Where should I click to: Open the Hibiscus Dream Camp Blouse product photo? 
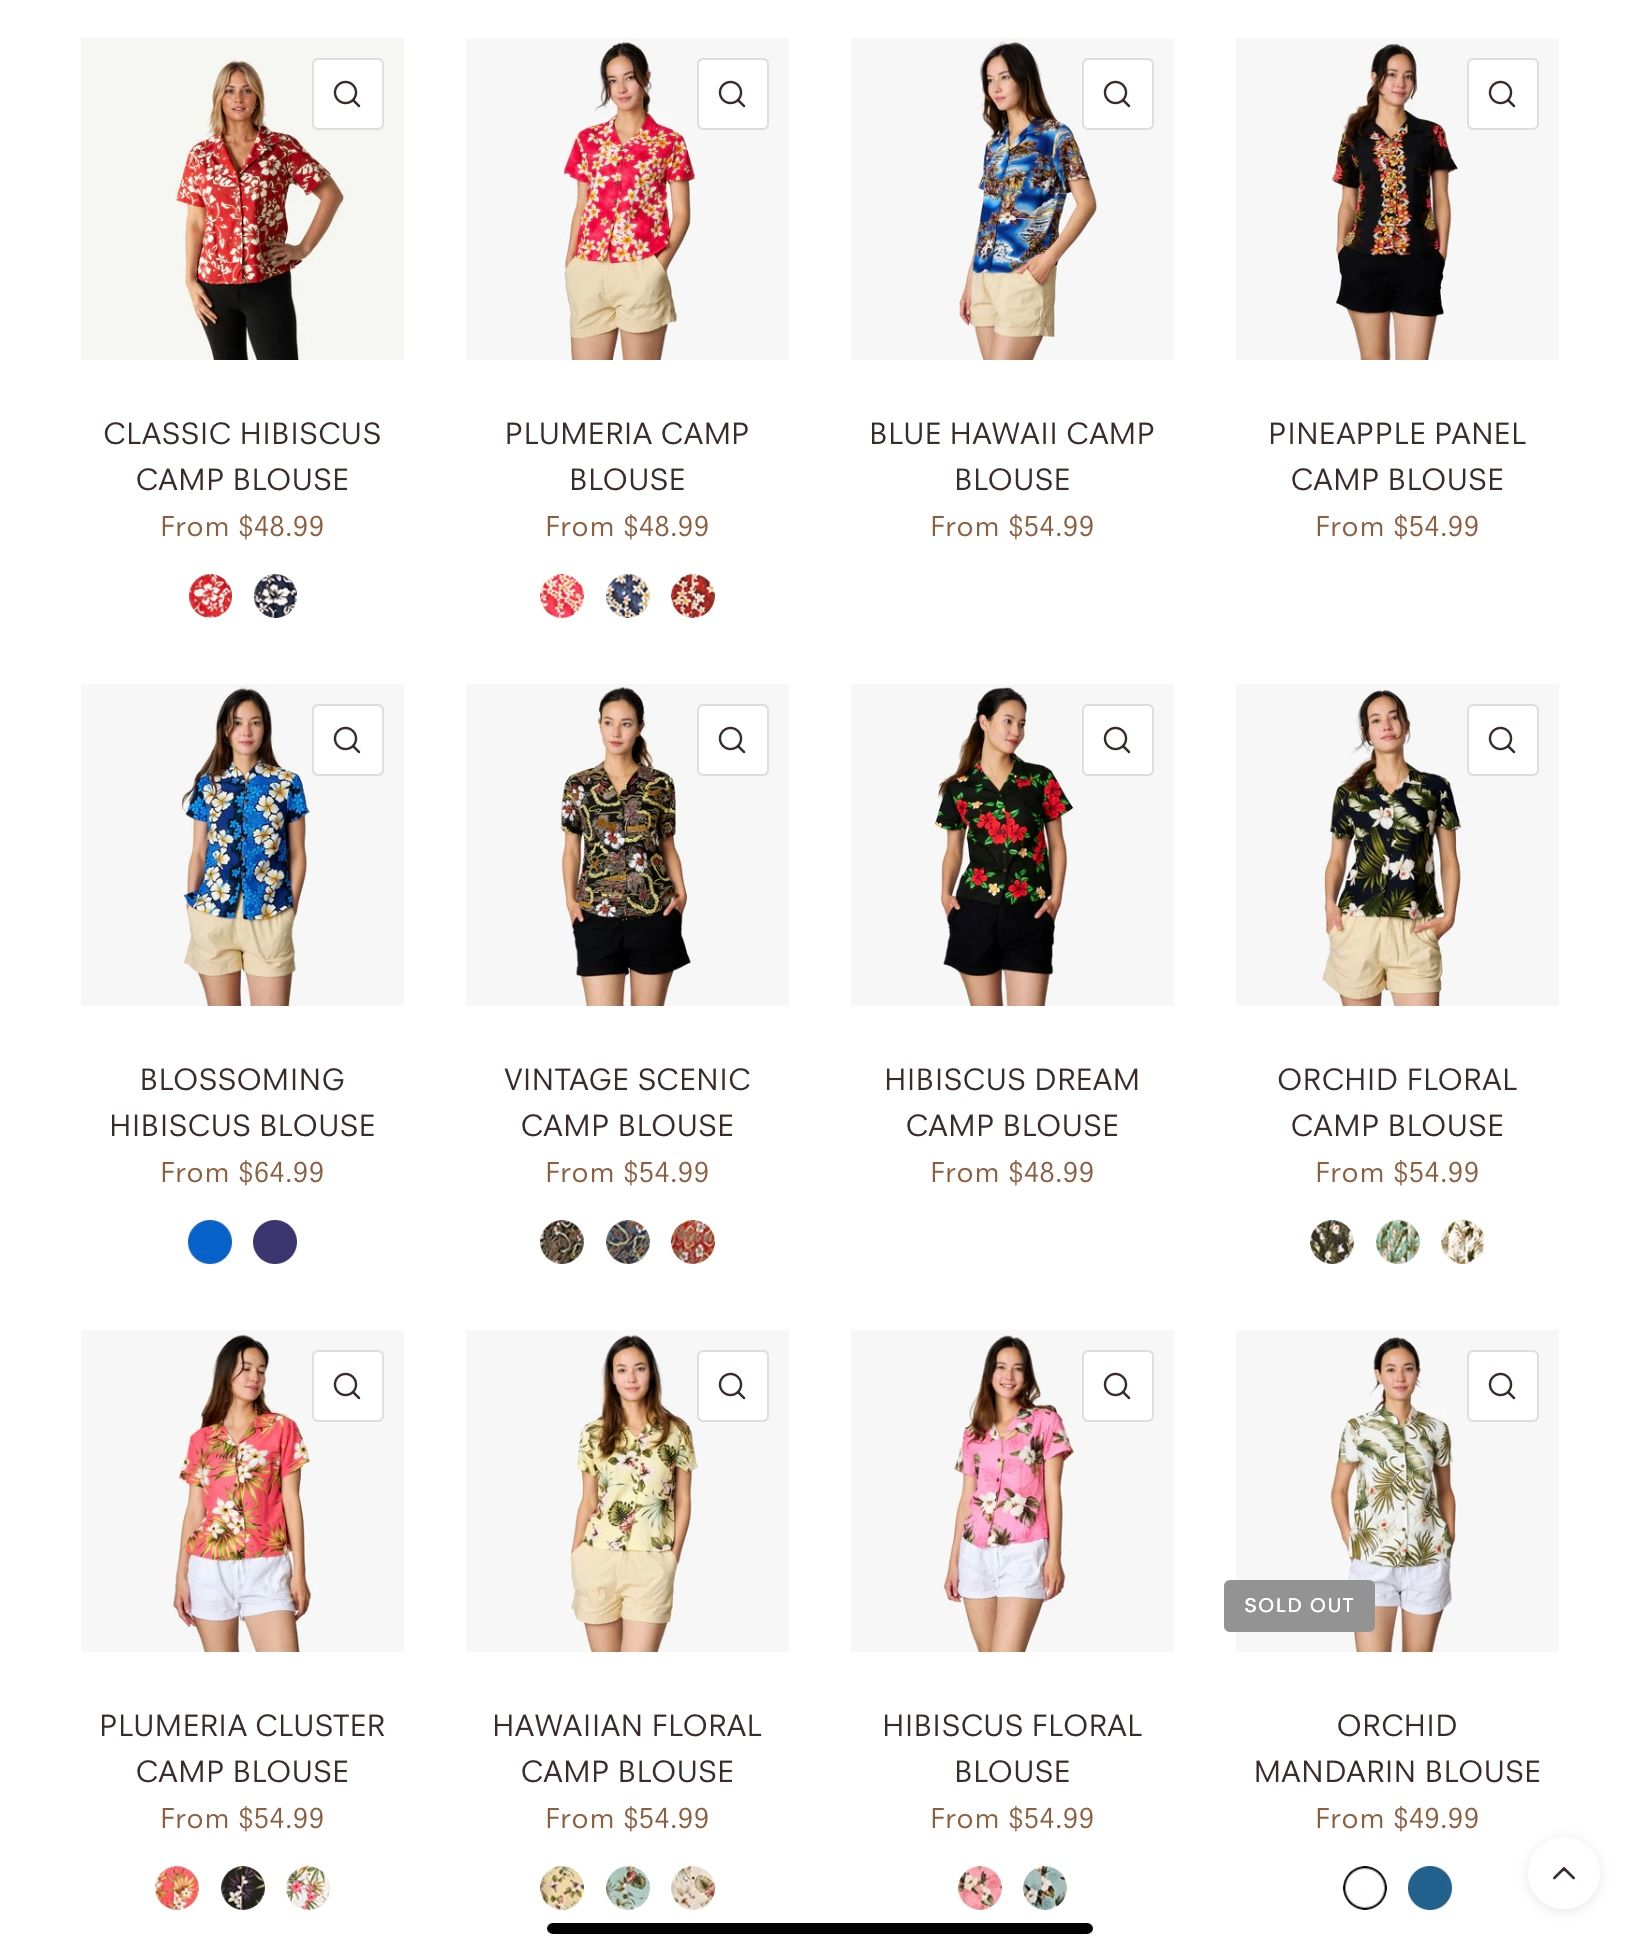click(1012, 845)
